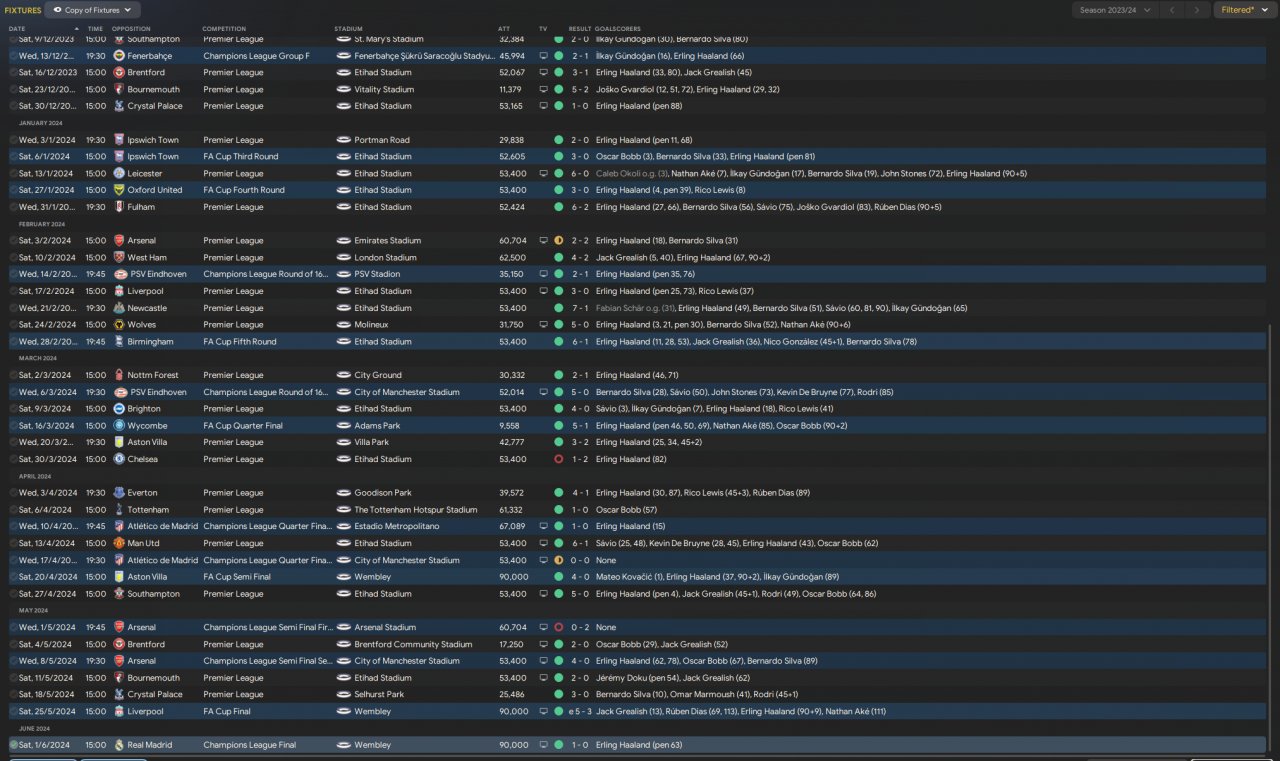Click the Newcastle club crest

[119, 308]
